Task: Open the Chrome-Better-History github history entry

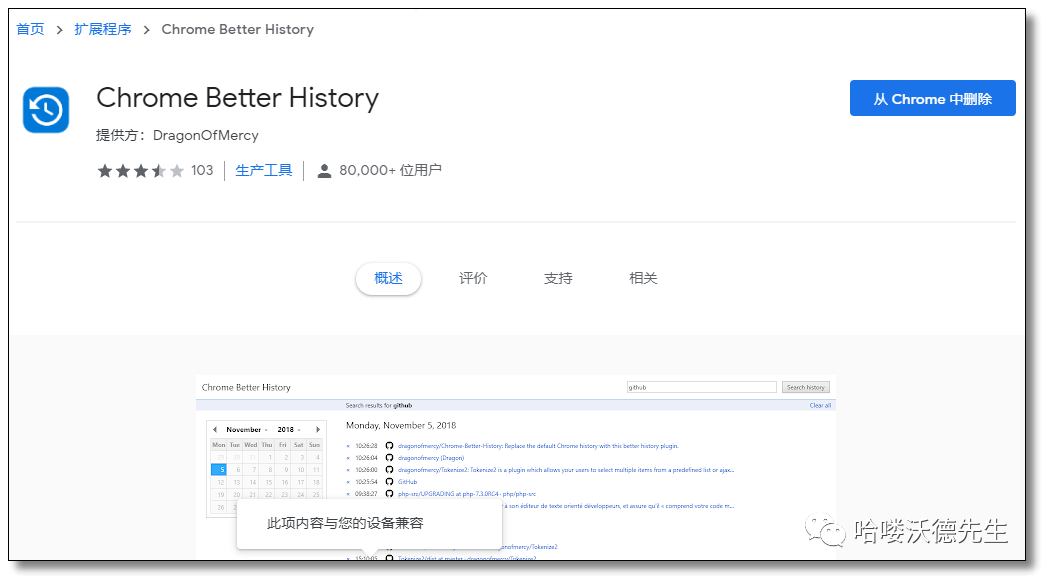Action: [x=538, y=446]
